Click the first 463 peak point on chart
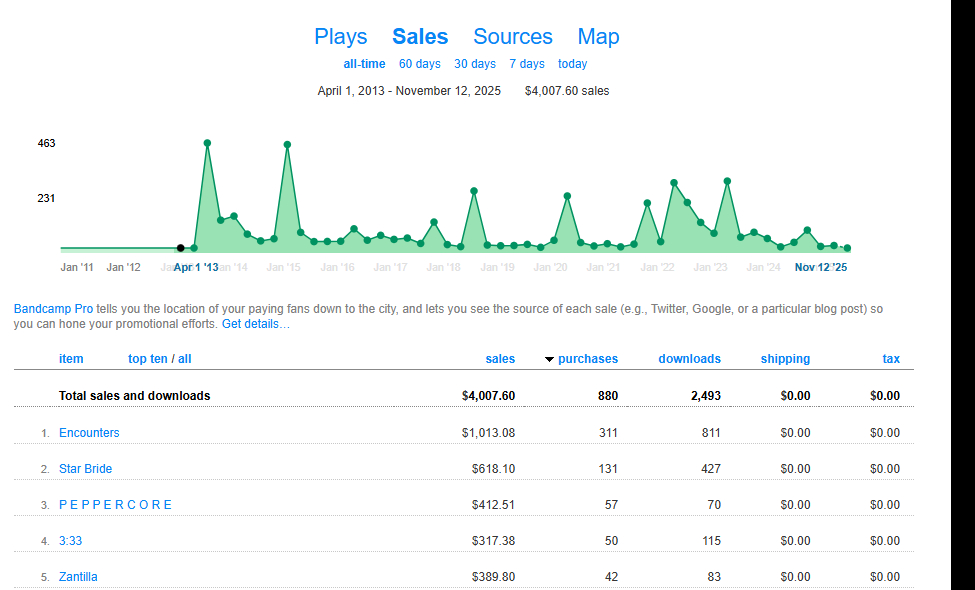This screenshot has width=975, height=590. 207,143
